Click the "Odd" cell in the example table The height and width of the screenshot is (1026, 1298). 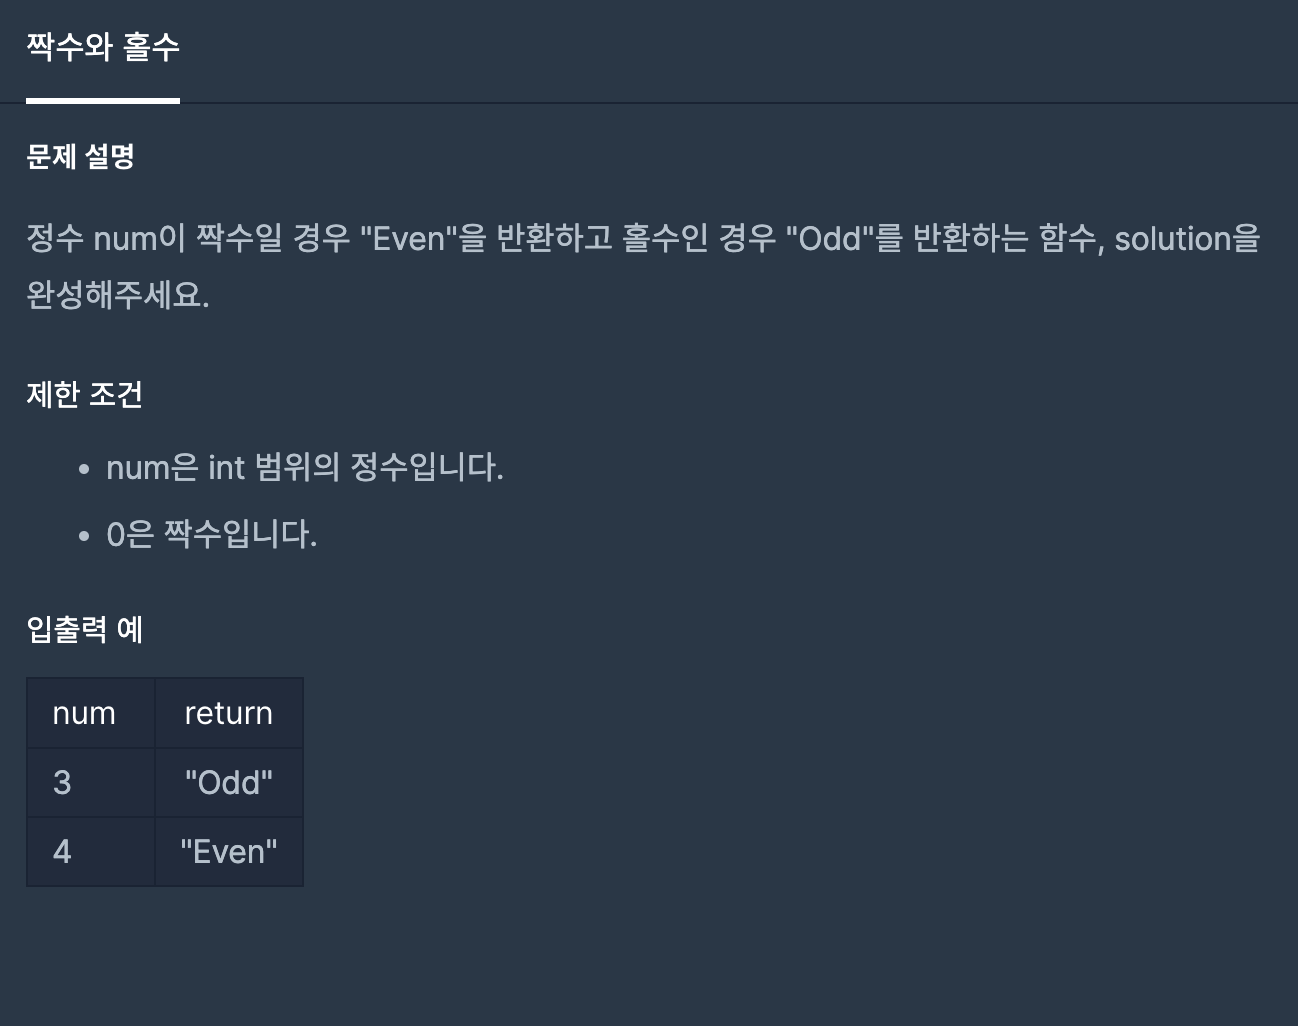click(x=228, y=782)
